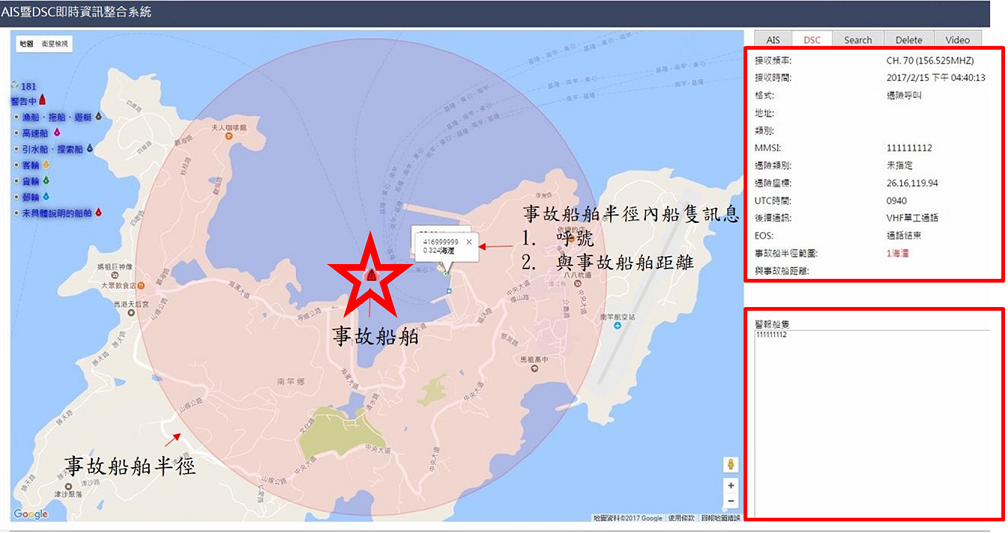Click the green drop icon for 貨輪
Image resolution: width=1008 pixels, height=533 pixels.
pos(46,181)
